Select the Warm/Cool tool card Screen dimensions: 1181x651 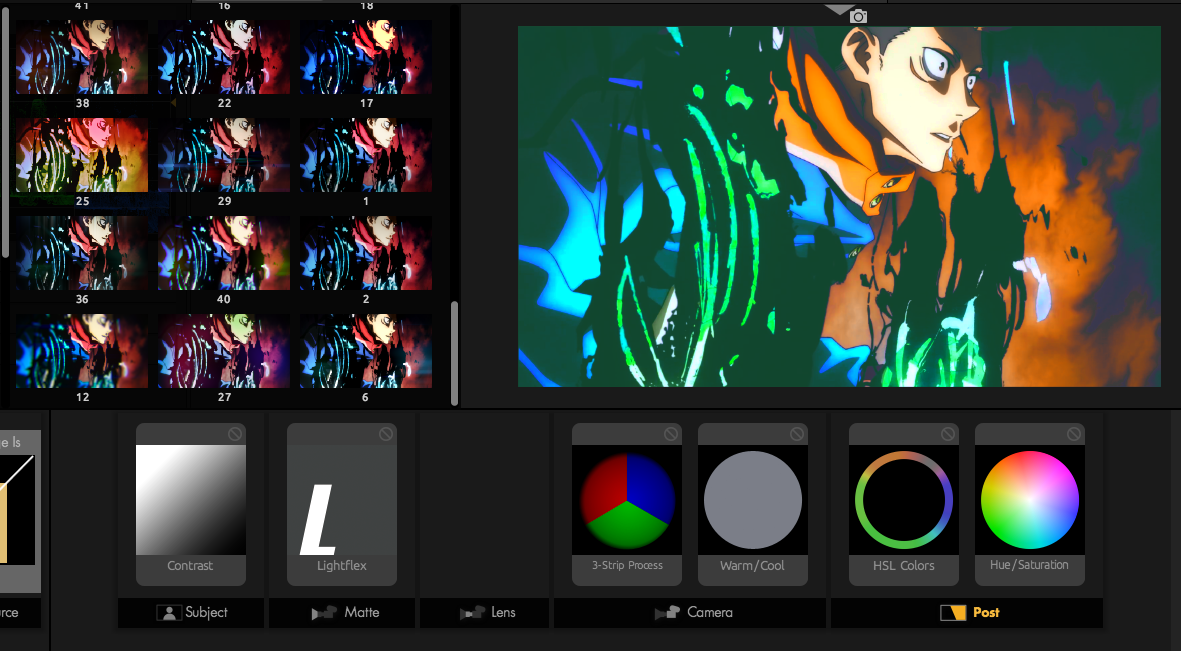click(x=752, y=504)
